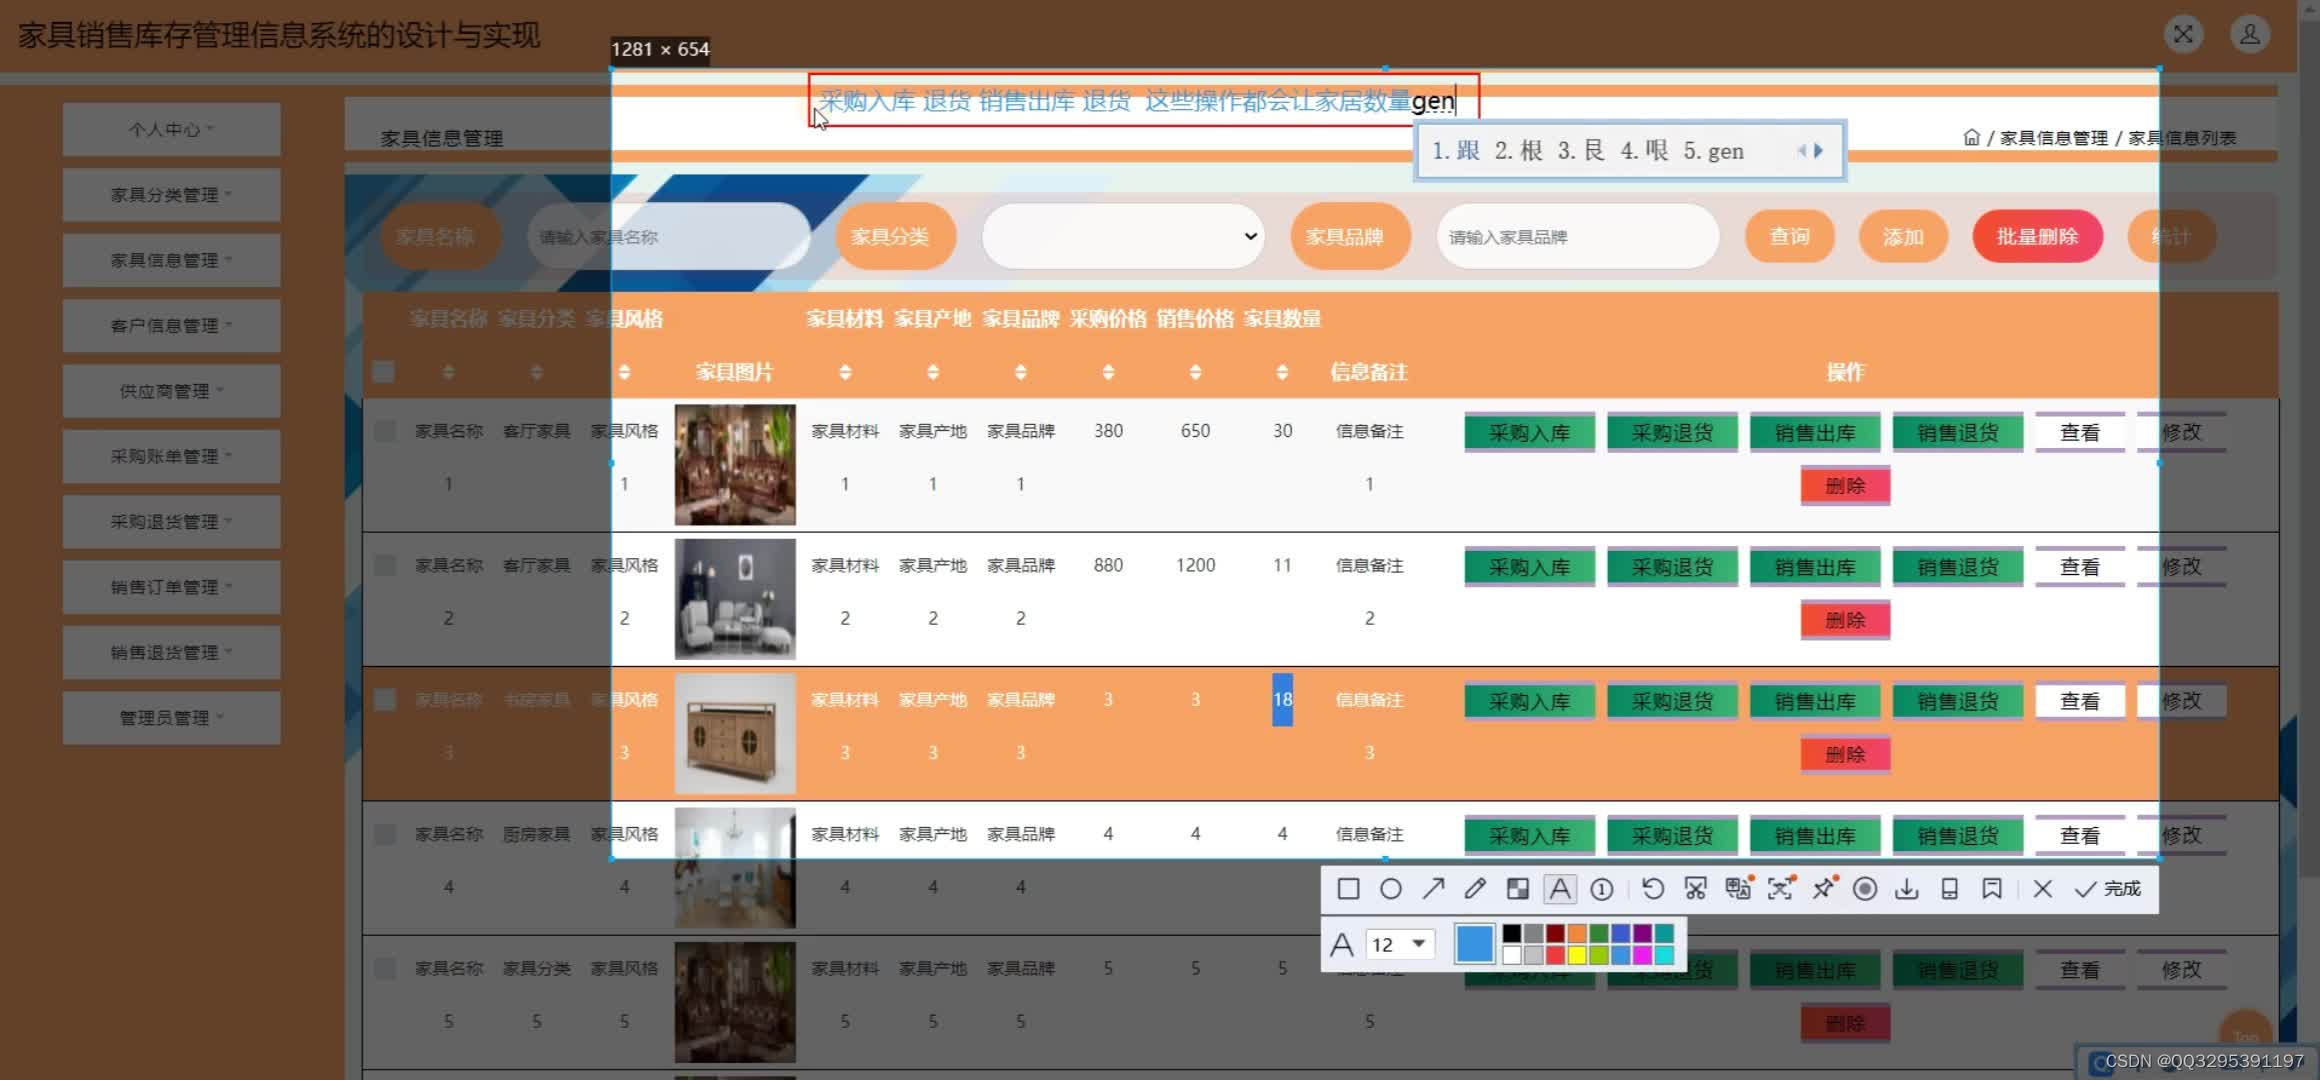Screen dimensions: 2320x1080
Task: Expand the 供应商管理 sidebar menu
Action: pyautogui.click(x=171, y=391)
